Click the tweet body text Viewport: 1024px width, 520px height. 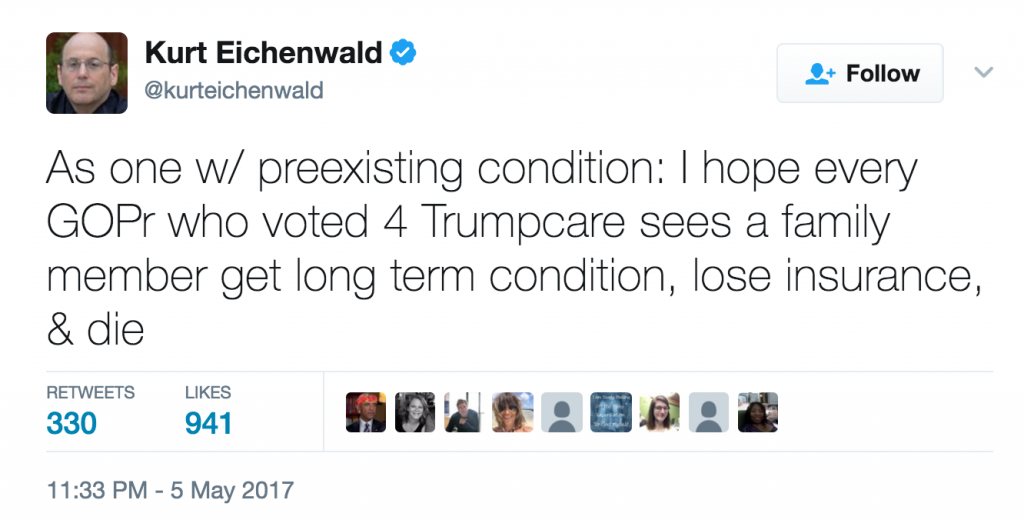514,250
